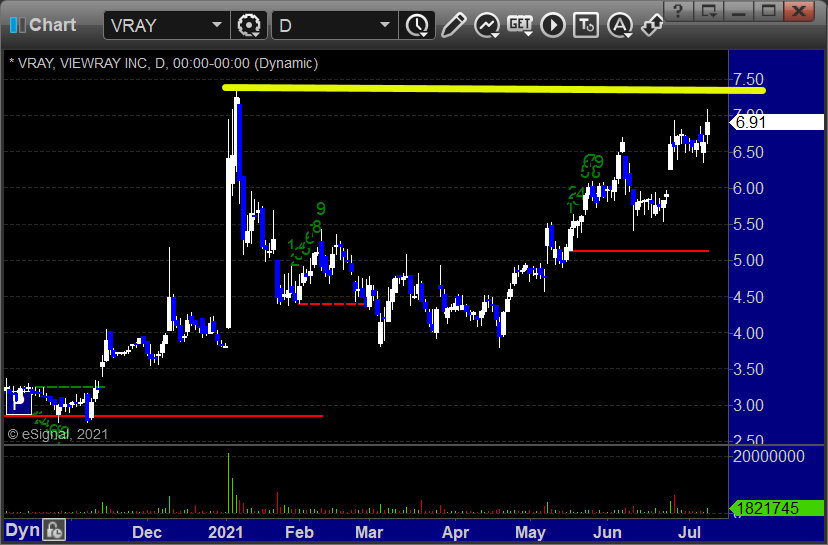Click the current price label 6.91
This screenshot has height=545, width=828.
tap(776, 123)
